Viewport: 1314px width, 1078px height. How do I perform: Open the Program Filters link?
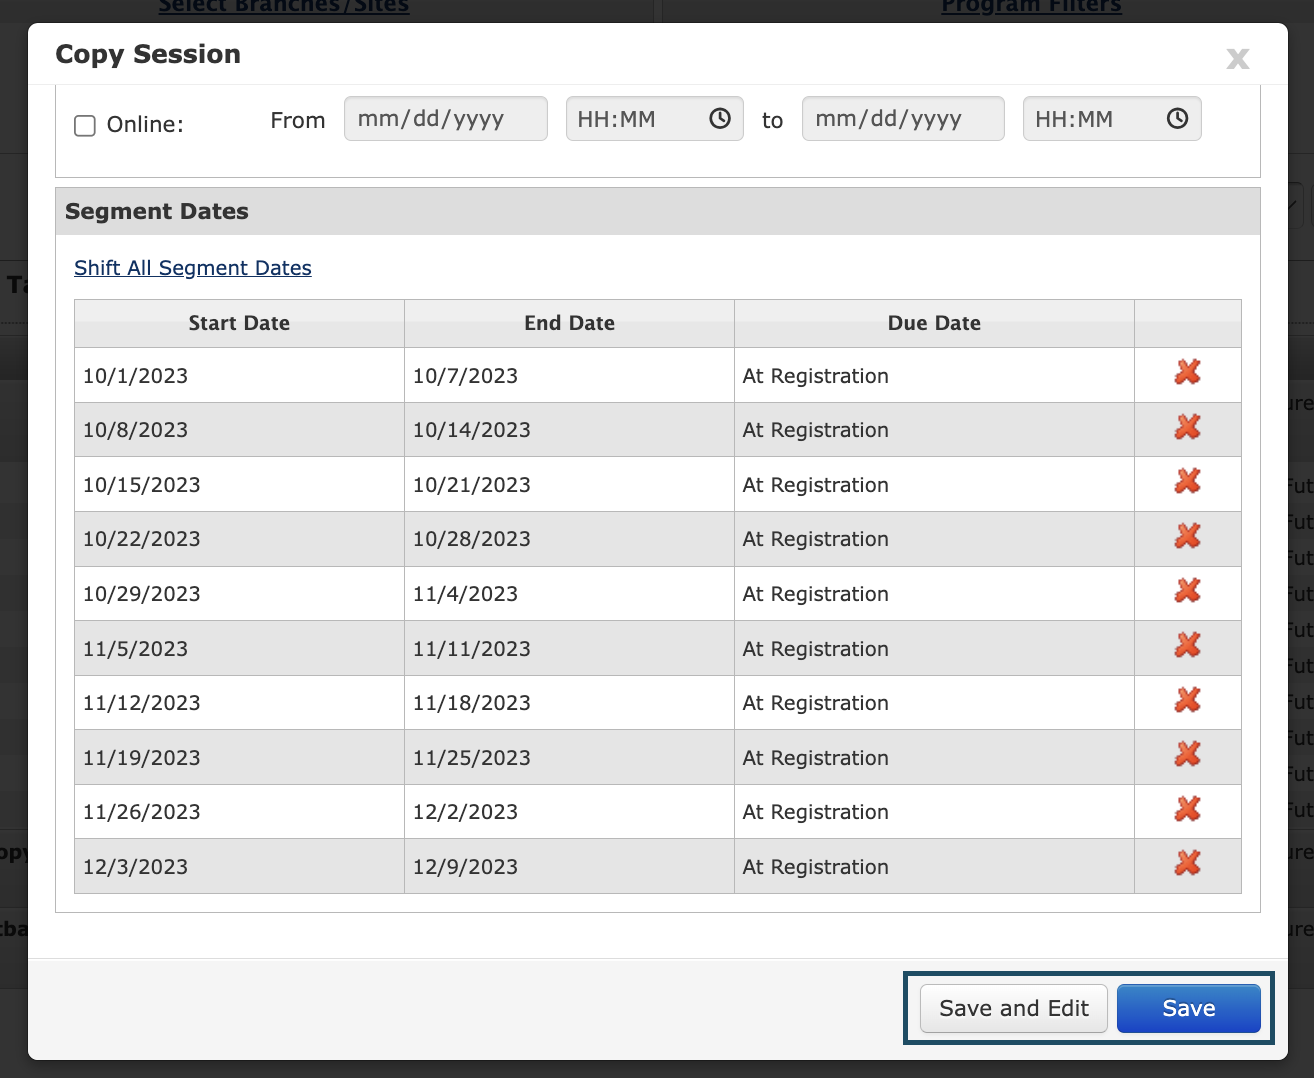(1031, 7)
